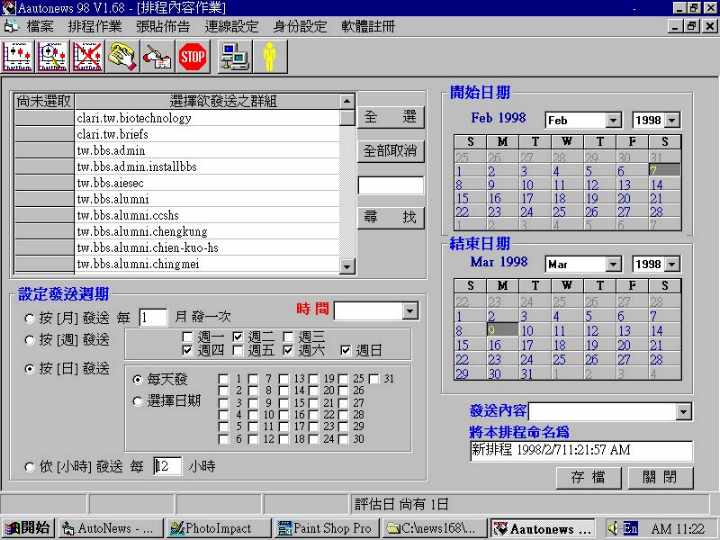Click the mailbox posting toolbar icon

[x=157, y=56]
